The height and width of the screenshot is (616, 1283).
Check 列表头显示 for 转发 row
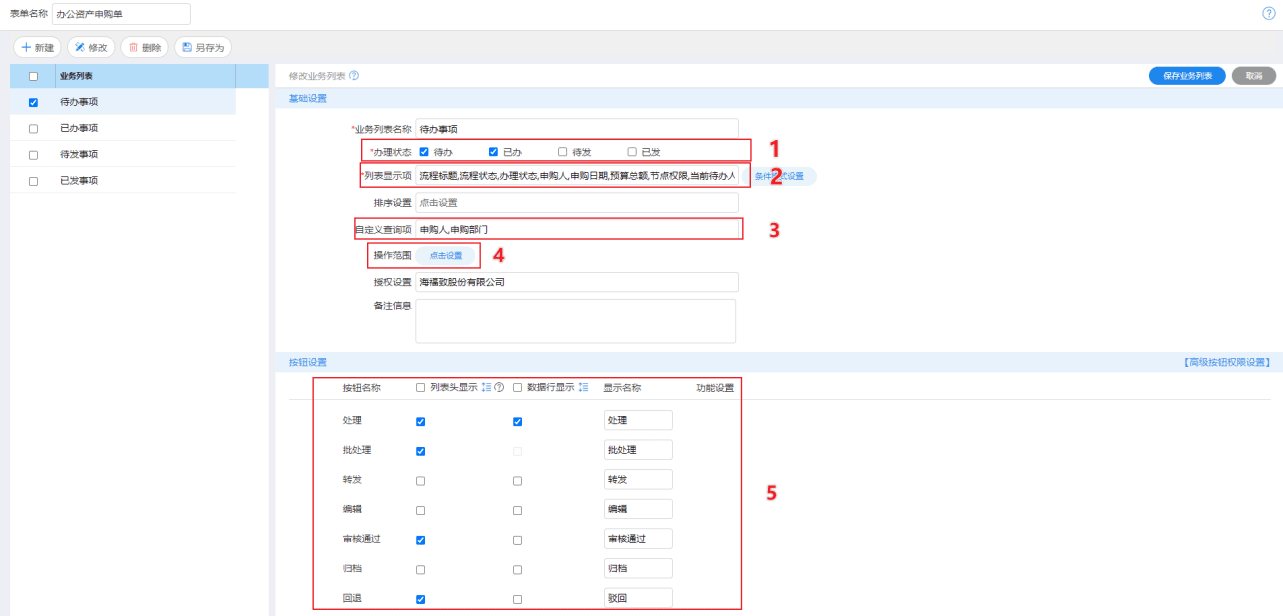click(420, 481)
